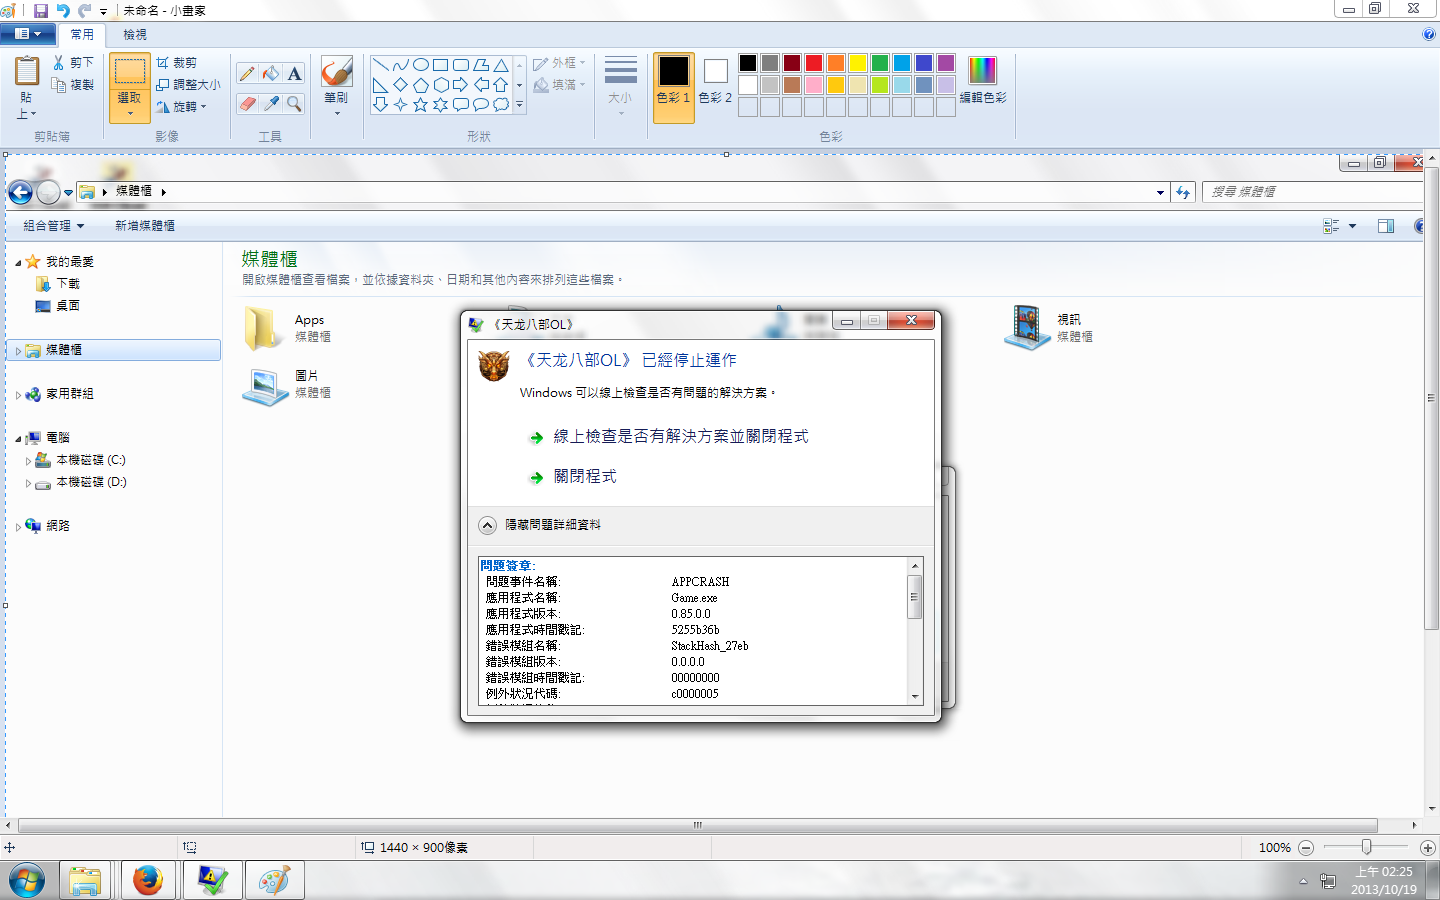The width and height of the screenshot is (1440, 900).
Task: Click the Undo icon in title bar
Action: click(63, 10)
